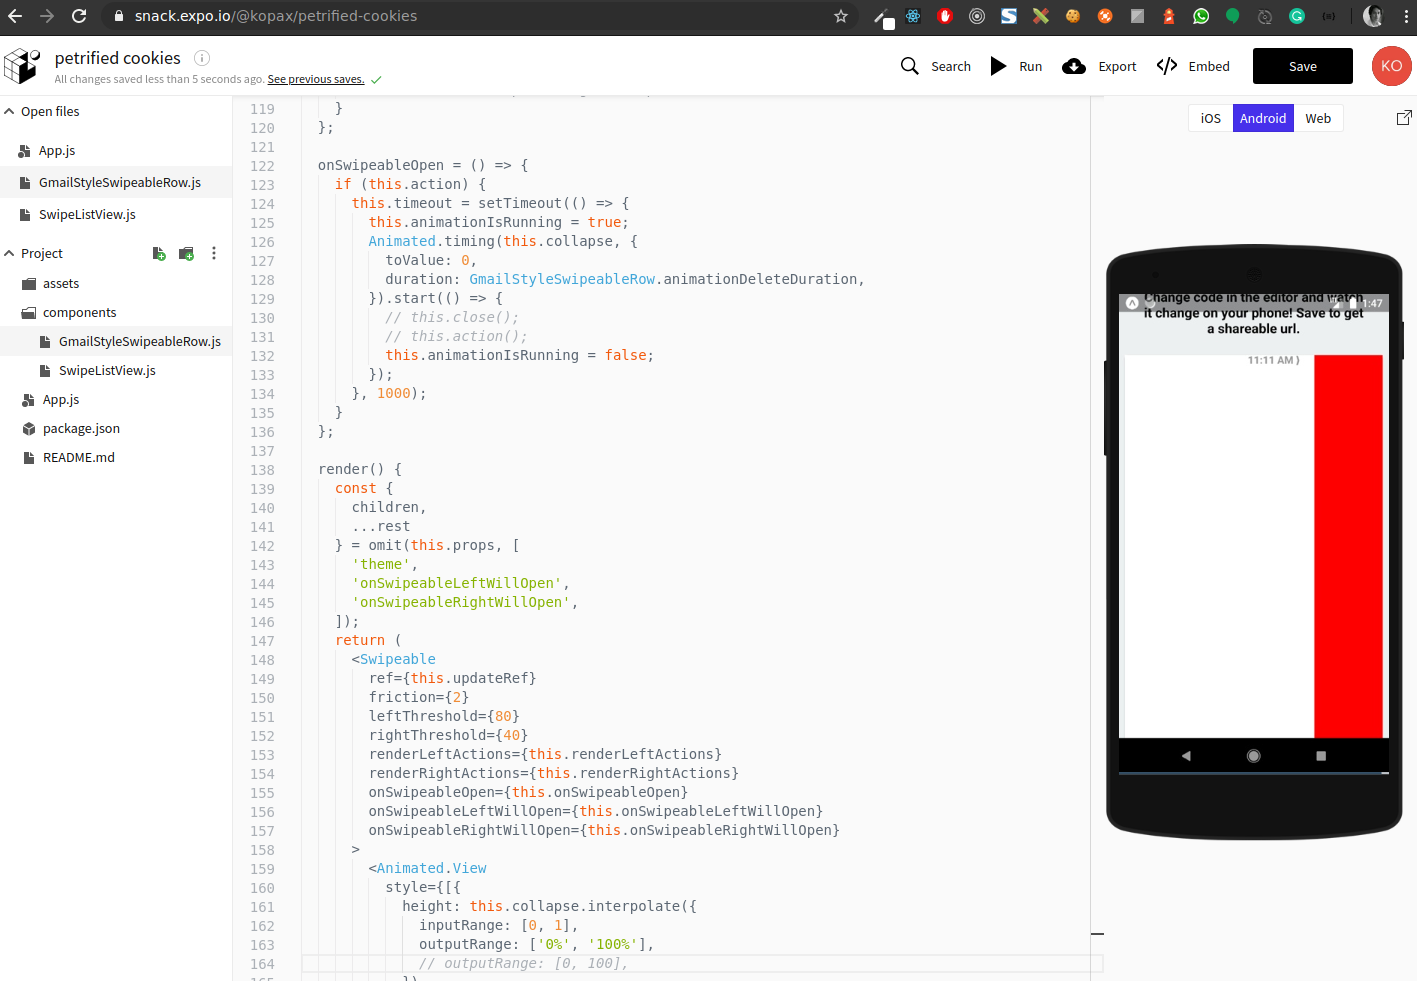Create a new file in the Project panel
Screen dimensions: 1417x981
point(159,253)
